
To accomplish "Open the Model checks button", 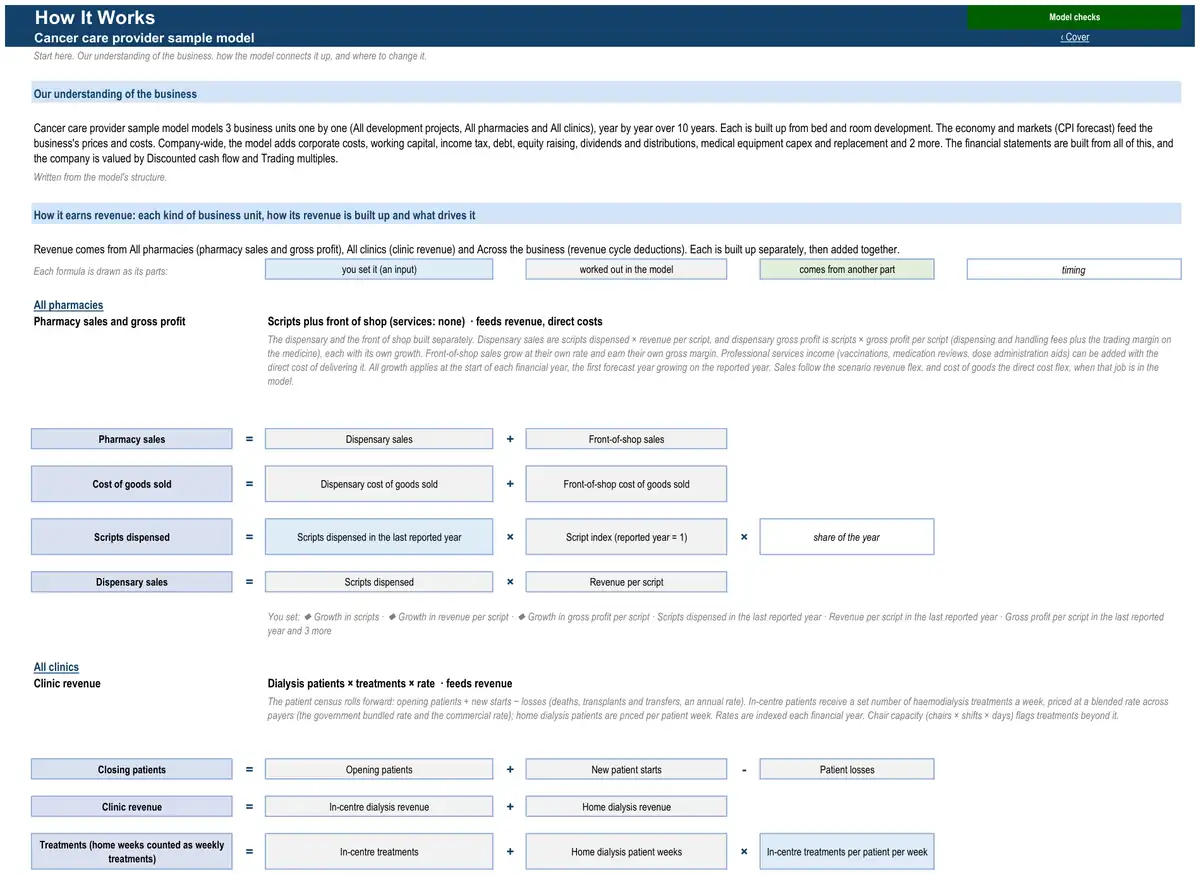I will click(1074, 17).
